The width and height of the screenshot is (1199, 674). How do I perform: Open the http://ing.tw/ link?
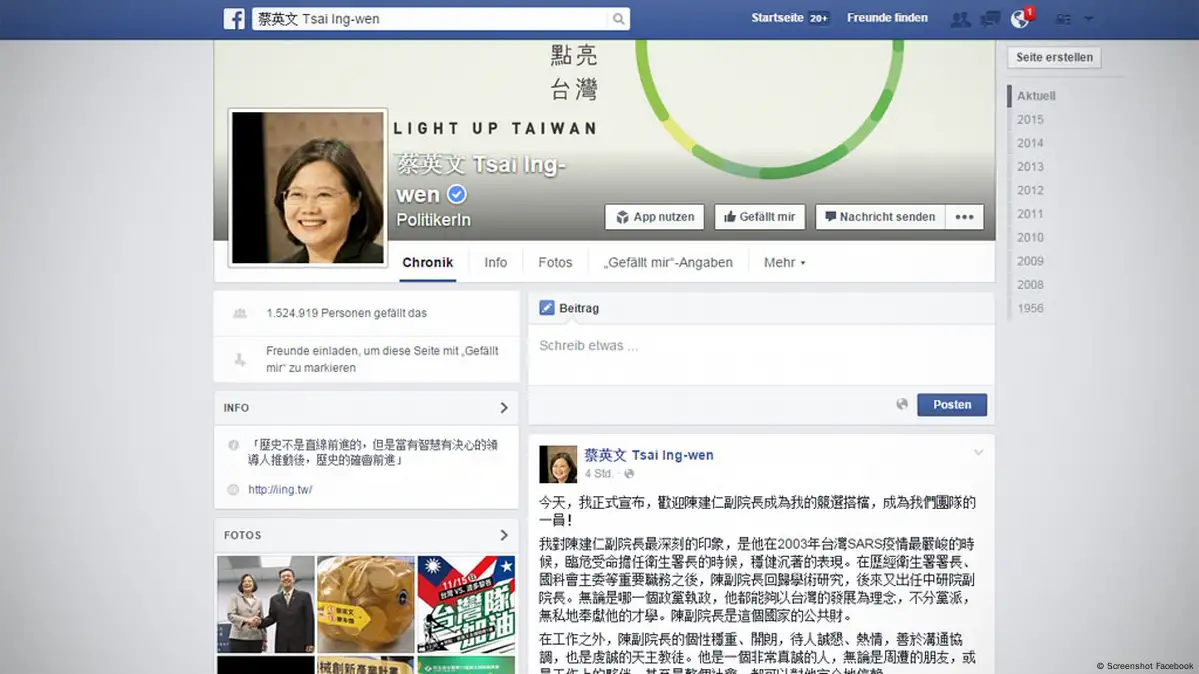[x=279, y=490]
